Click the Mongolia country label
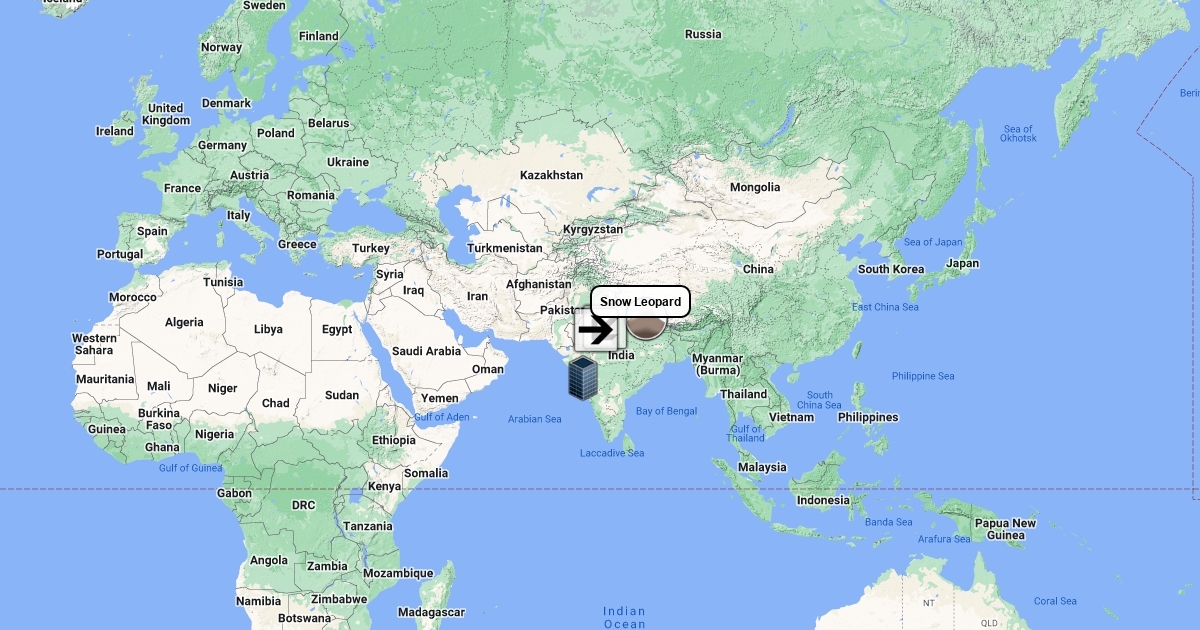Screen dimensions: 1200x630 pyautogui.click(x=755, y=187)
